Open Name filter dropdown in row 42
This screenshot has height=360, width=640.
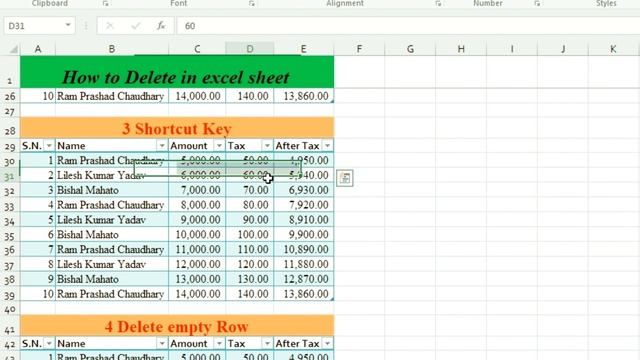[162, 344]
